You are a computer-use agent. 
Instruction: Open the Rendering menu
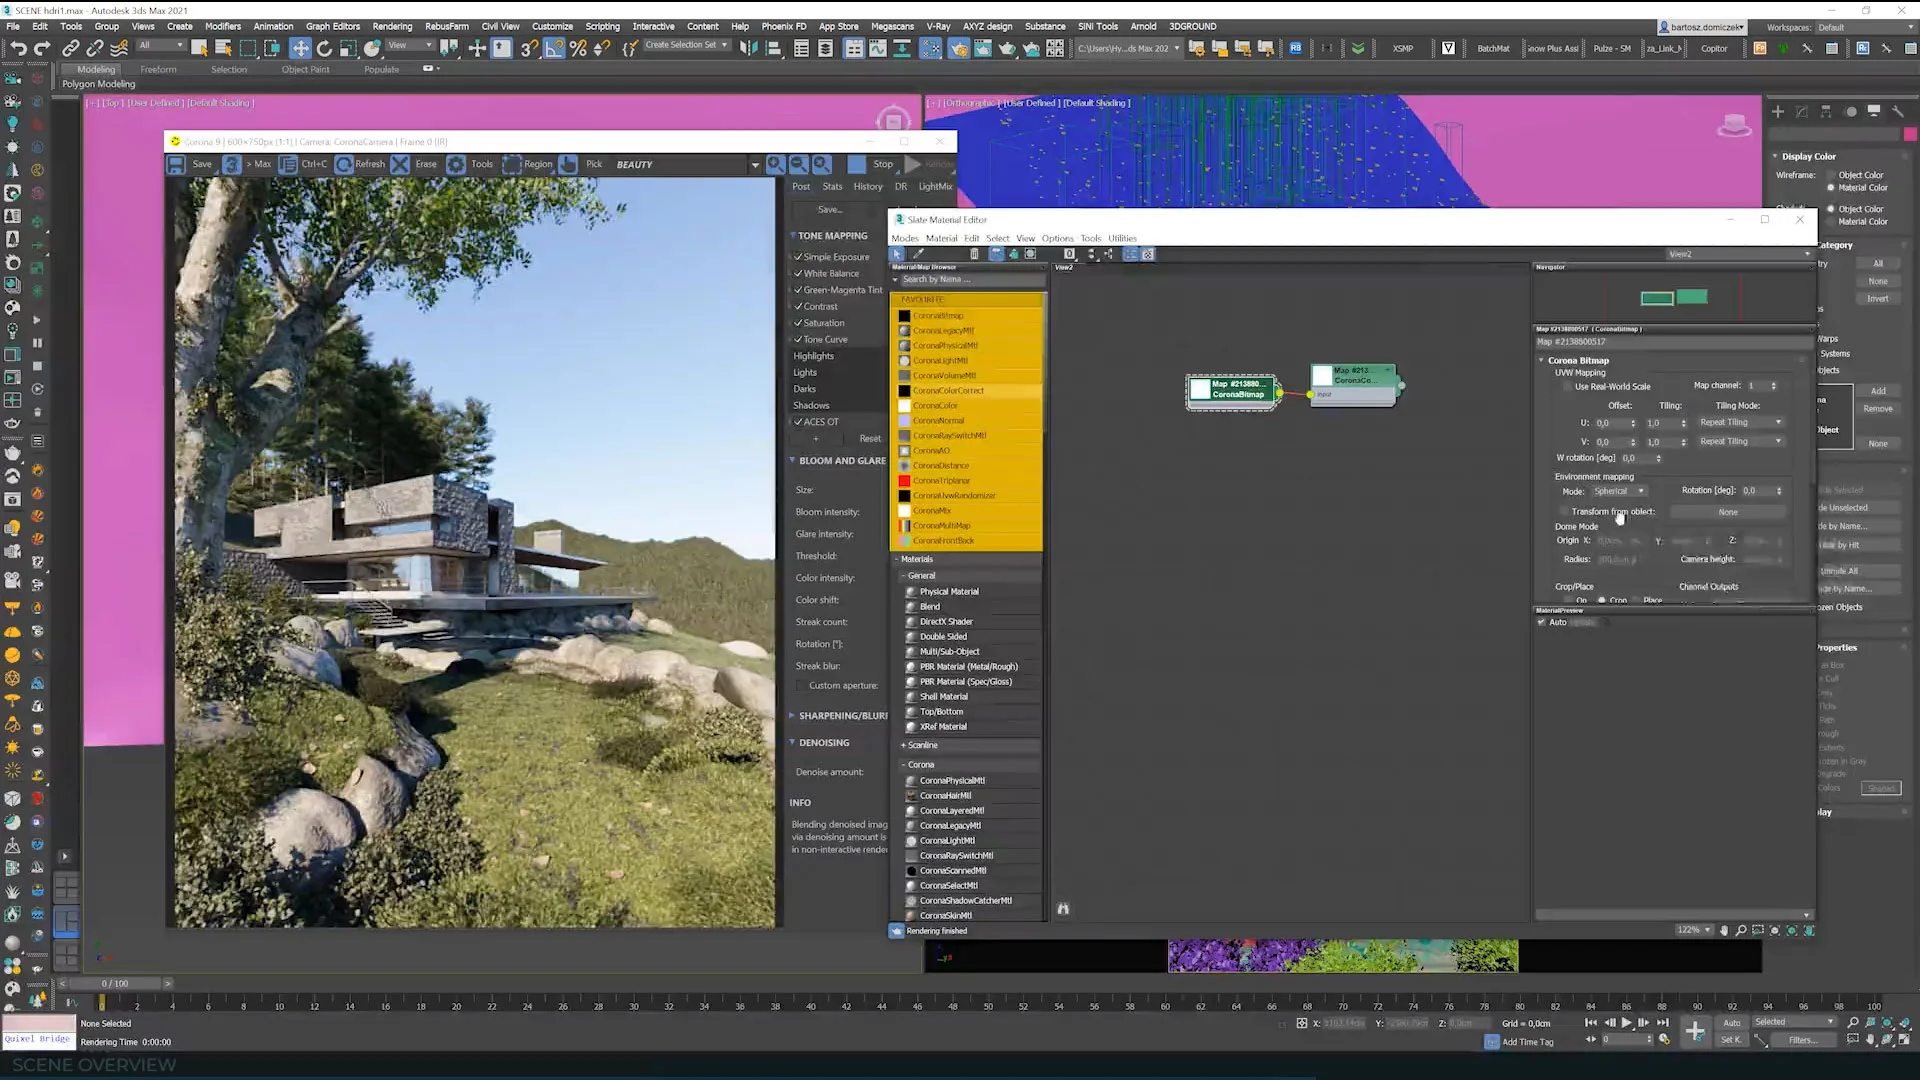click(392, 26)
